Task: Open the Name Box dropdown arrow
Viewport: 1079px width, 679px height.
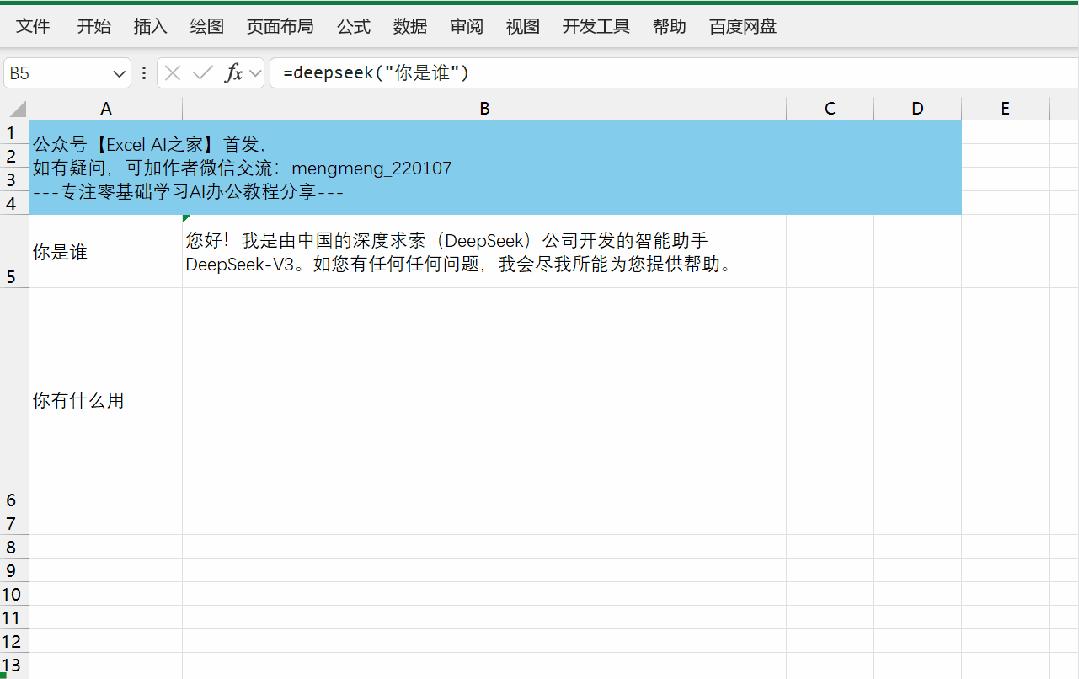Action: pos(119,72)
